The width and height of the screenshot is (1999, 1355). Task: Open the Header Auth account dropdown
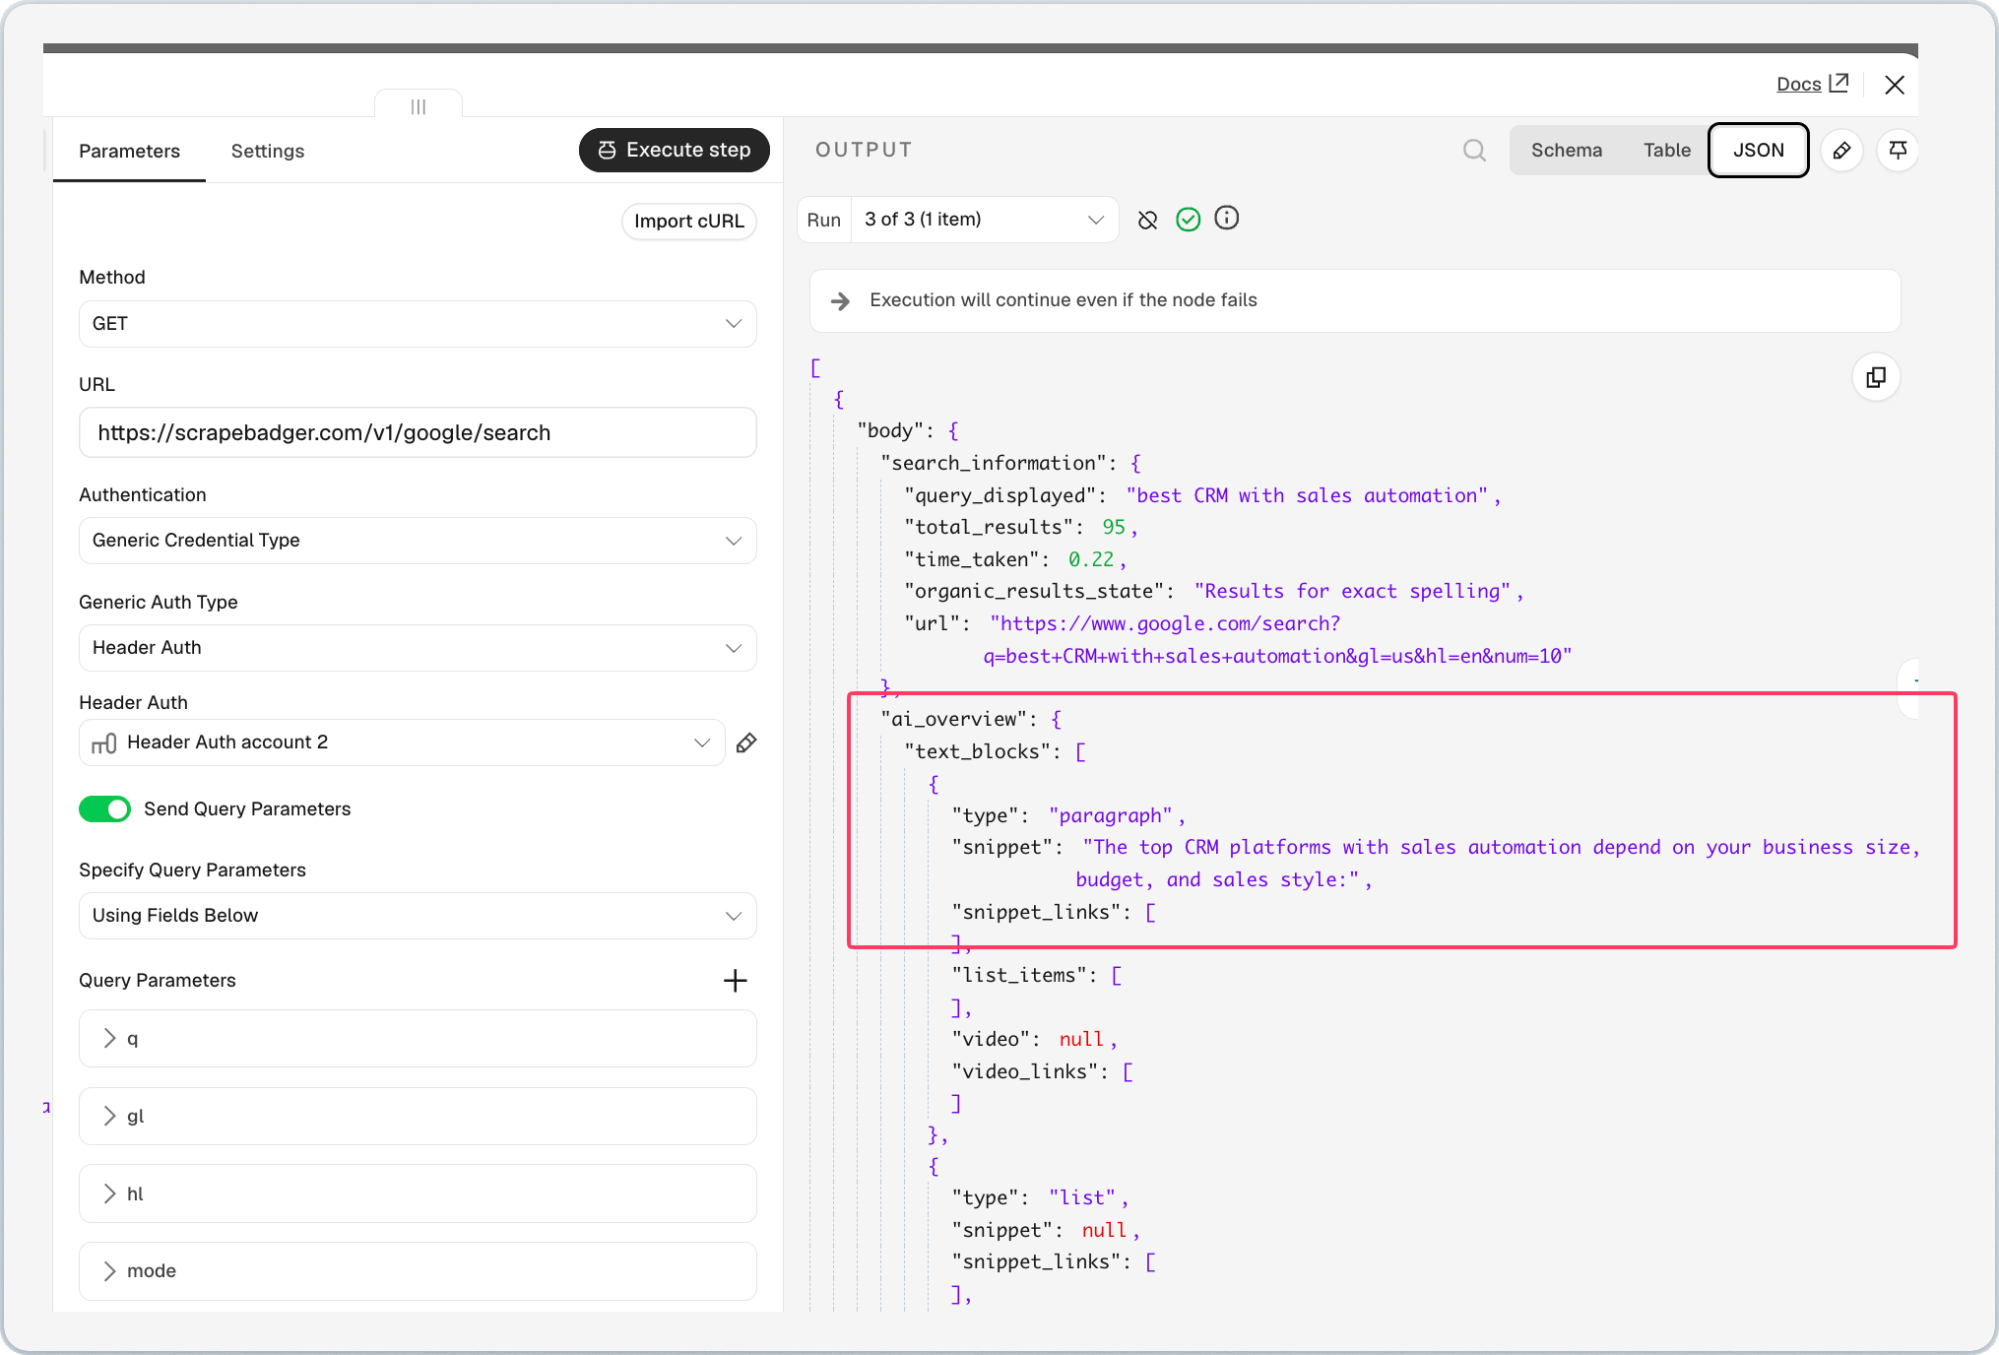point(401,743)
